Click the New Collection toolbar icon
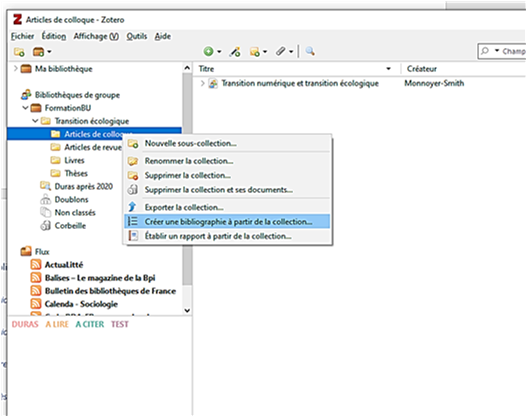Image resolution: width=526 pixels, height=416 pixels. [x=19, y=52]
